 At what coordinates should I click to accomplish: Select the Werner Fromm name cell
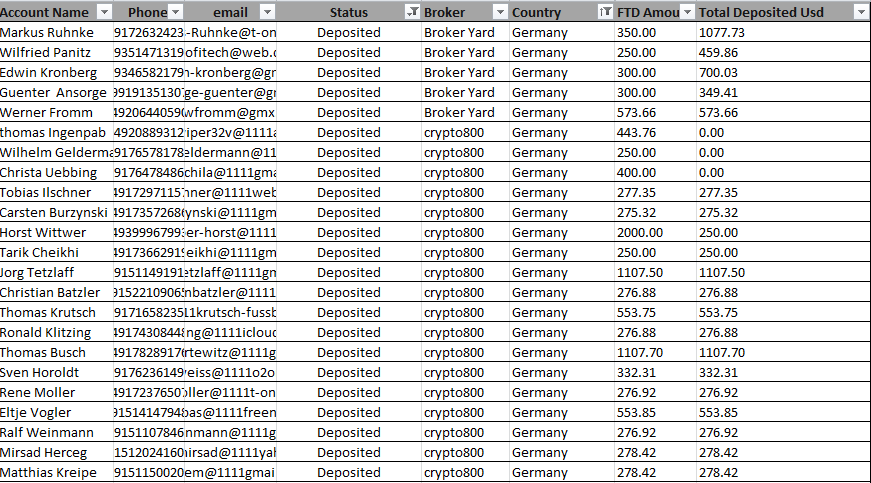click(x=56, y=113)
